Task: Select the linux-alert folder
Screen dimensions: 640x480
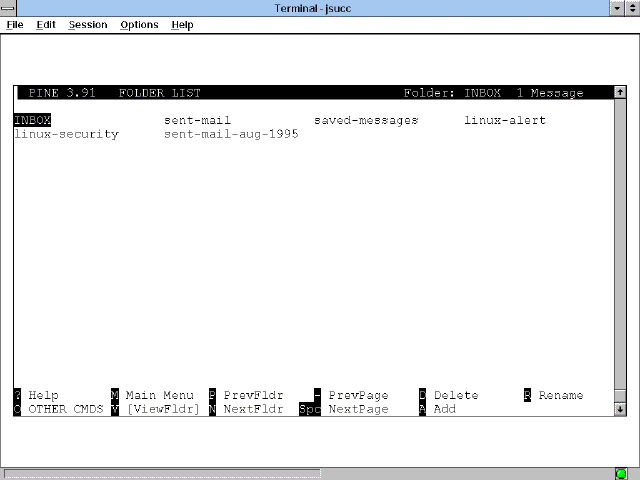Action: [505, 120]
